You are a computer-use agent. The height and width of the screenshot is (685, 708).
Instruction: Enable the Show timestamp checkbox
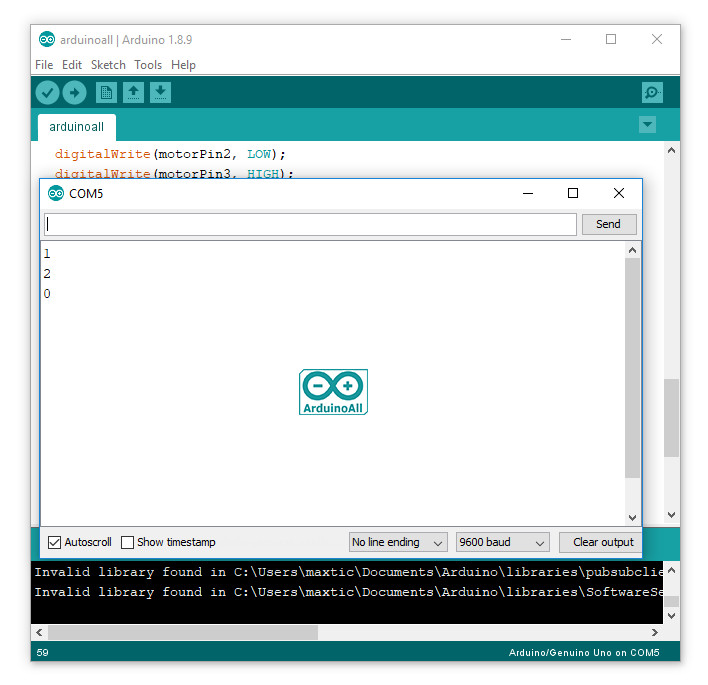pos(127,542)
